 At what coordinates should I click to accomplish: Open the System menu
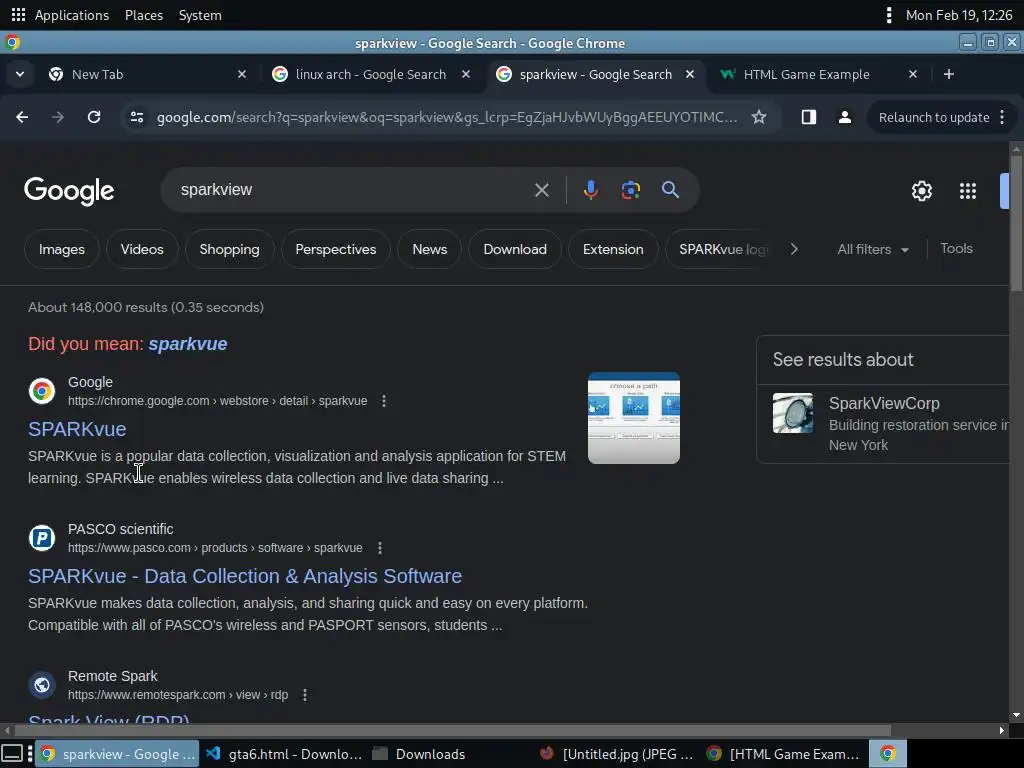click(x=200, y=15)
